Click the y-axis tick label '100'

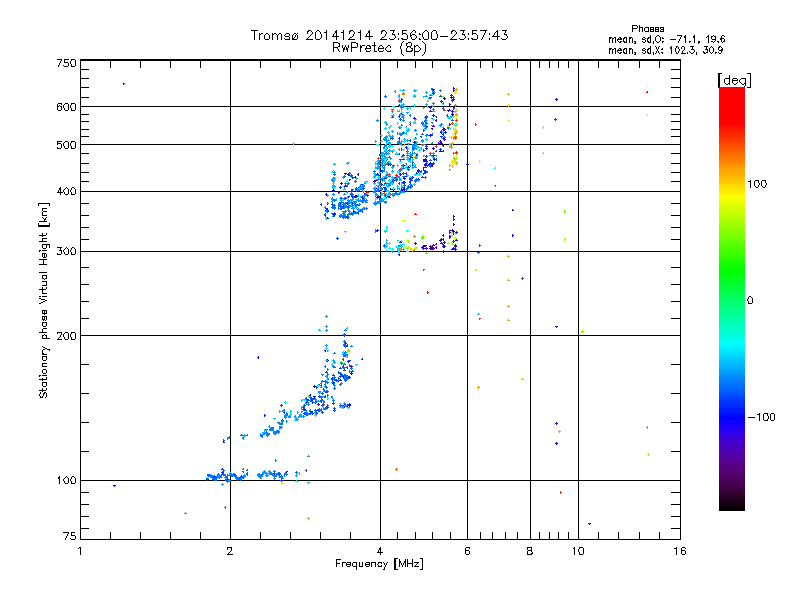pos(66,480)
